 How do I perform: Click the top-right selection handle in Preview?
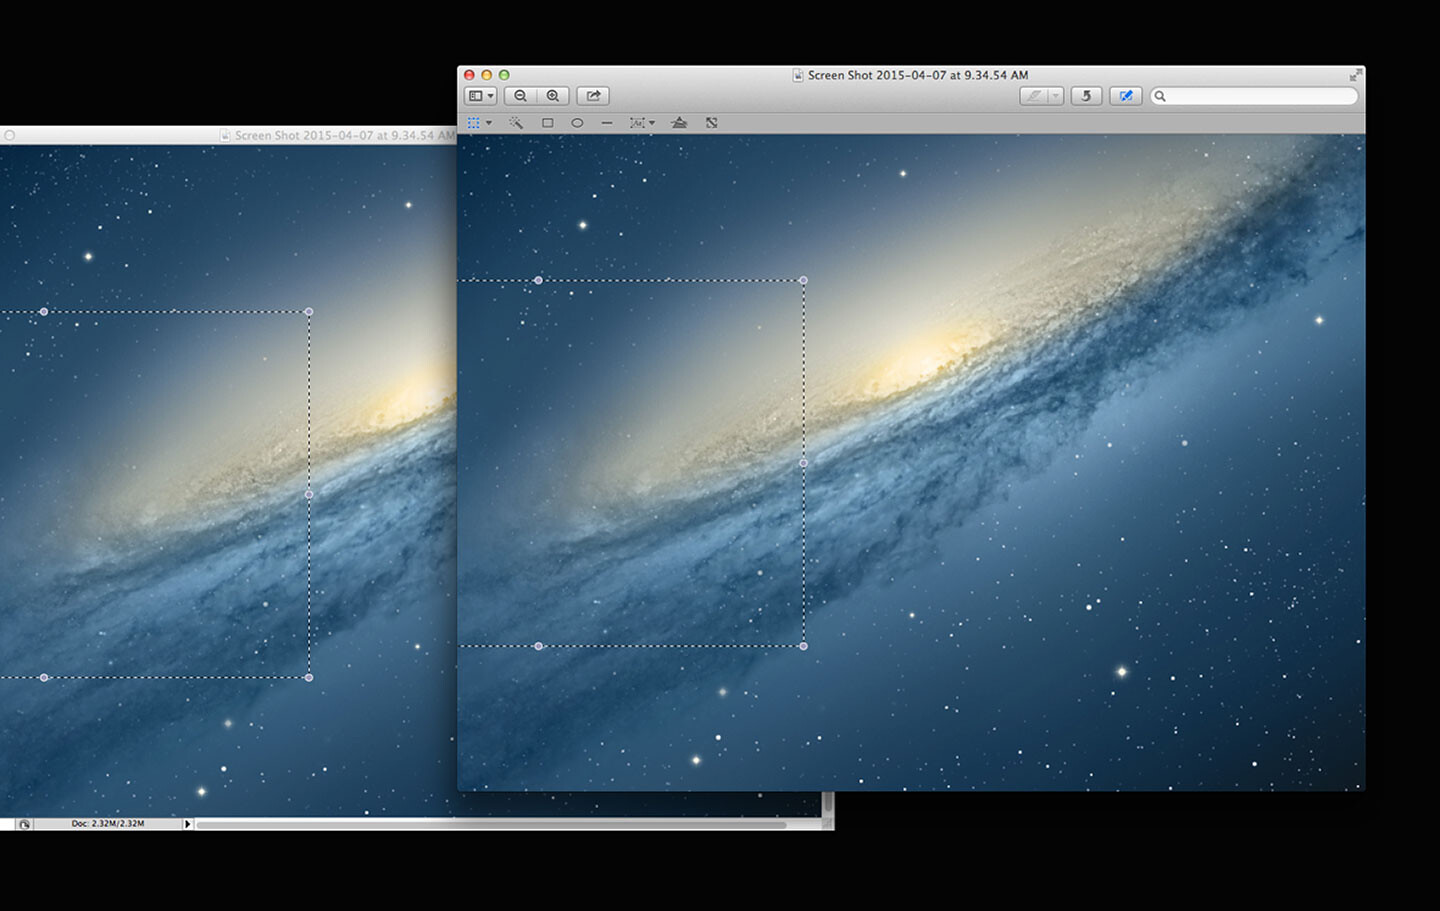pyautogui.click(x=804, y=281)
